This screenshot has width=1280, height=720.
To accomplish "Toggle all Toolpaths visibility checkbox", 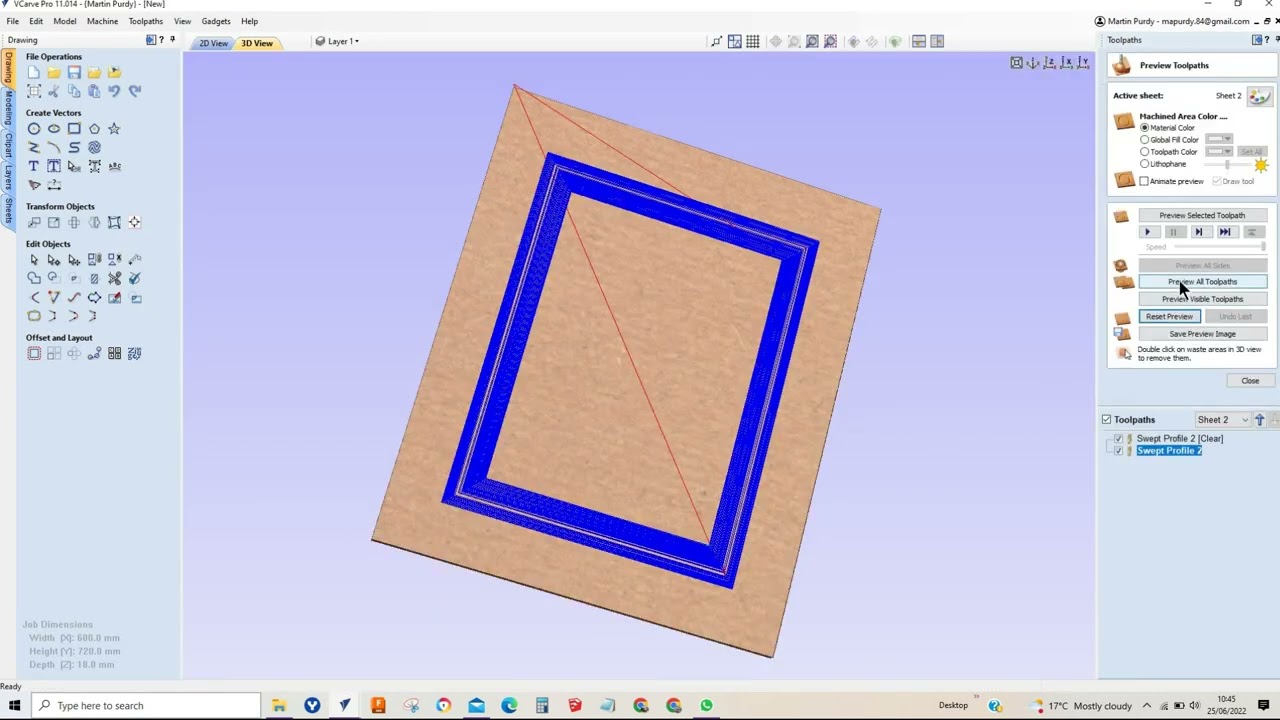I will point(1106,420).
